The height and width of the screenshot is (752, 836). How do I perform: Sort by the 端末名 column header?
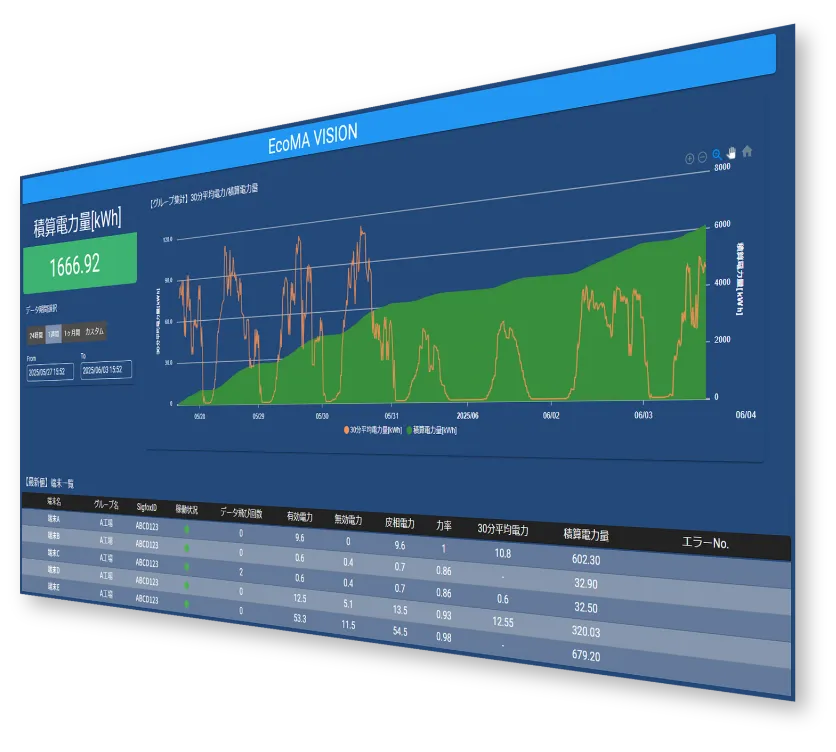54,501
